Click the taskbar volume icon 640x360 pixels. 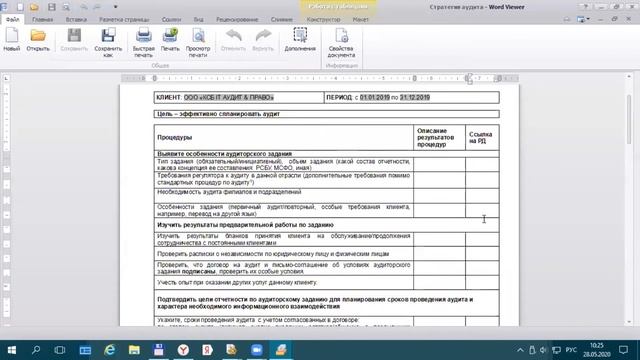(543, 350)
